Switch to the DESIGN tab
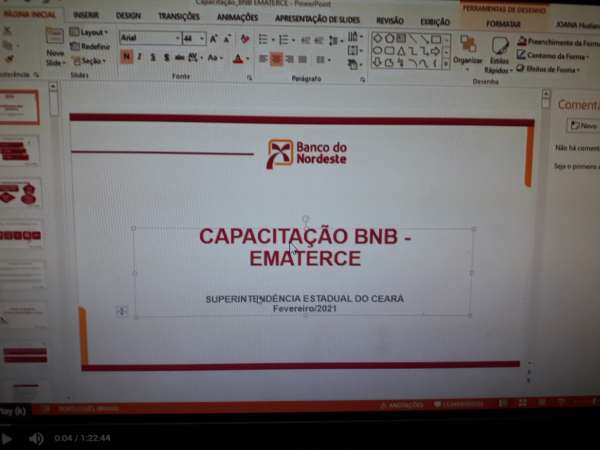The height and width of the screenshot is (450, 600). tap(128, 16)
